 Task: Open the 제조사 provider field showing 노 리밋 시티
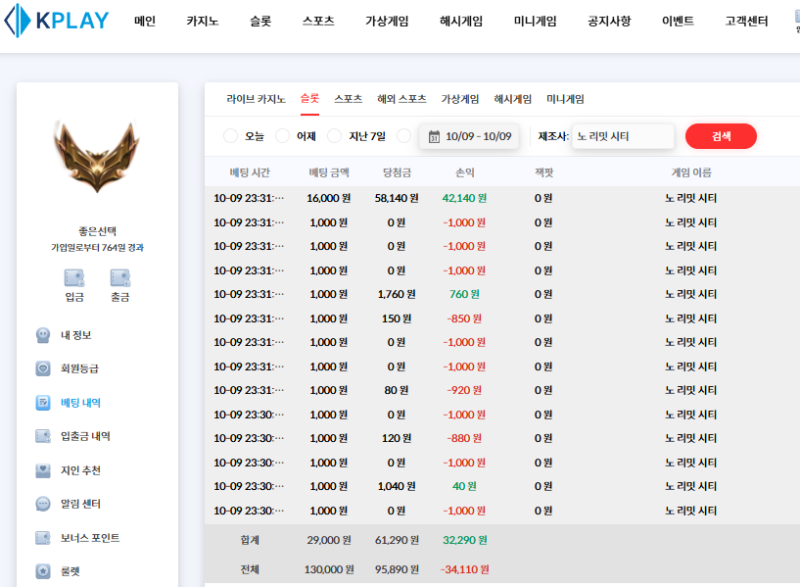tap(622, 136)
